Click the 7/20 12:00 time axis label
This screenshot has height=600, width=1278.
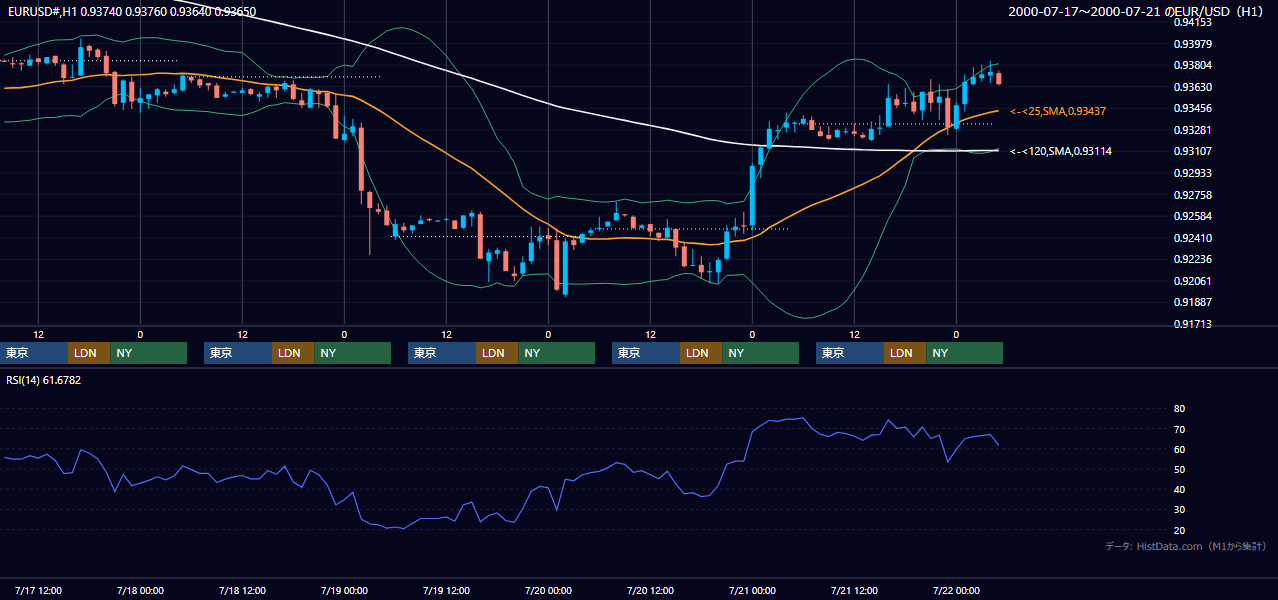[x=651, y=591]
